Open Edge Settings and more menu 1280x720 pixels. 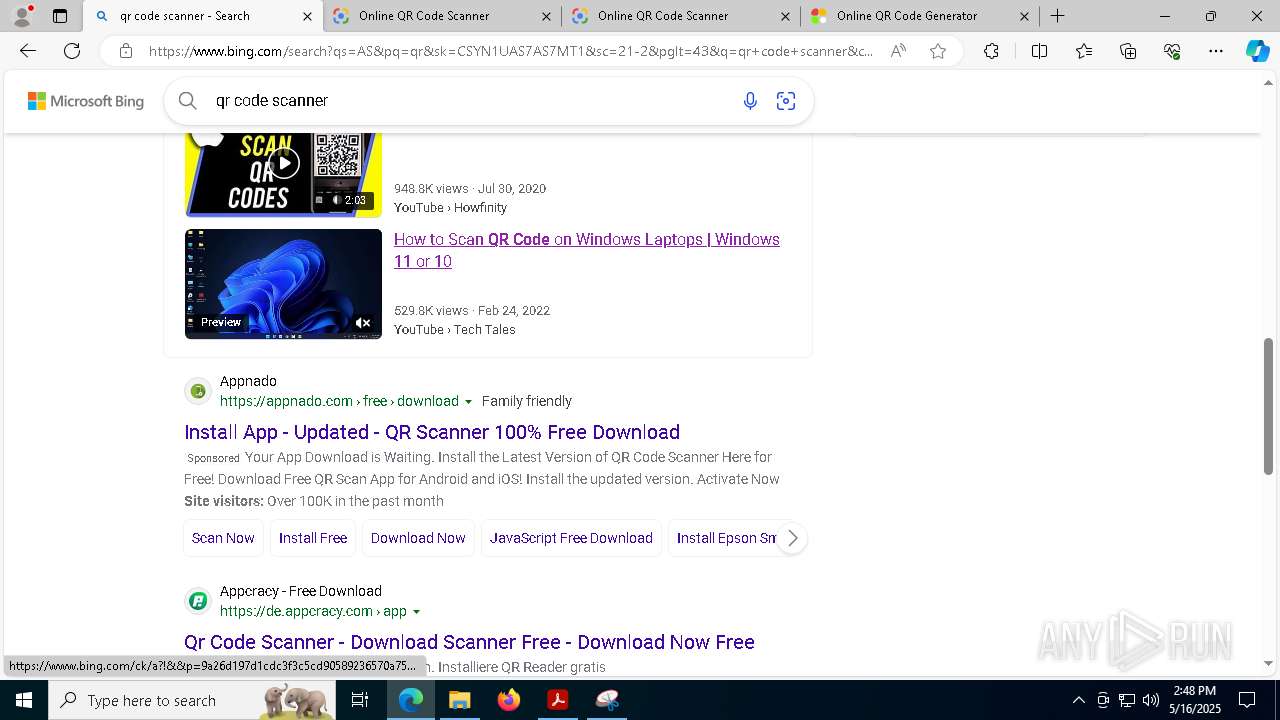pos(1216,51)
